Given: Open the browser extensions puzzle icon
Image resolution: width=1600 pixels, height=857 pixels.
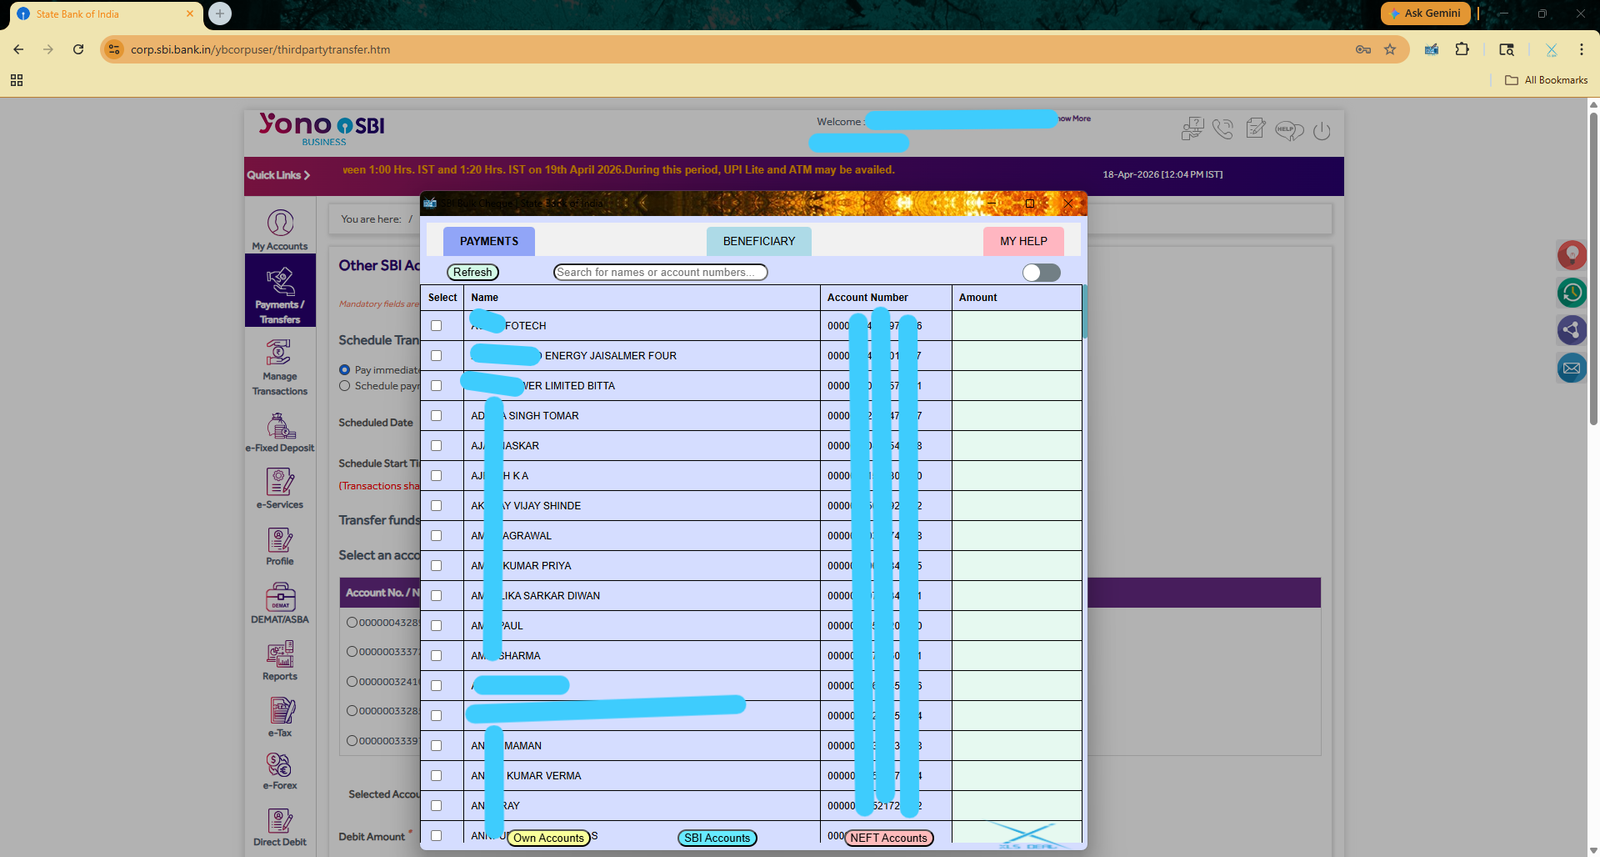Looking at the screenshot, I should click(x=1462, y=49).
